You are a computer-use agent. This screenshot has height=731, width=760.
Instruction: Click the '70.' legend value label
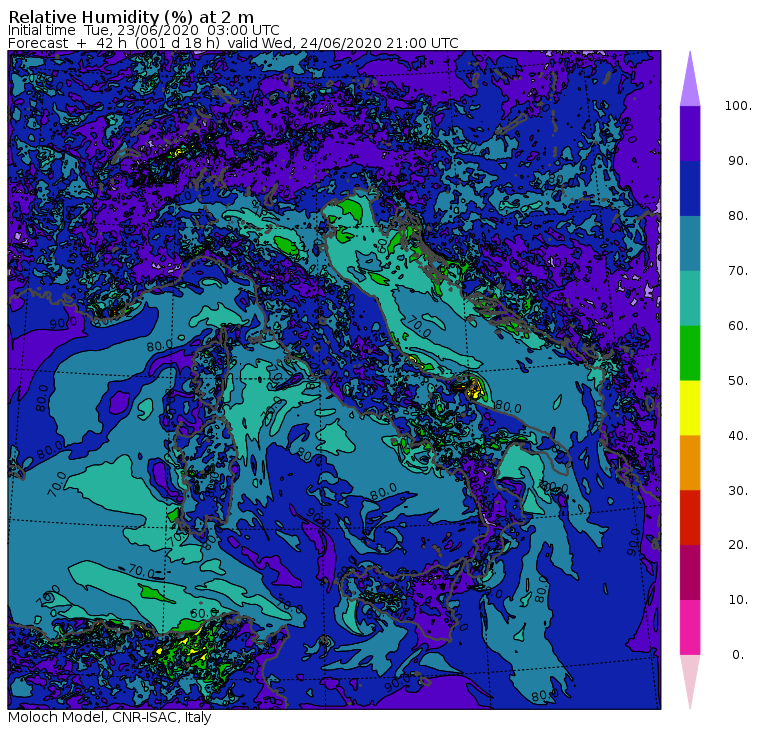(x=738, y=270)
